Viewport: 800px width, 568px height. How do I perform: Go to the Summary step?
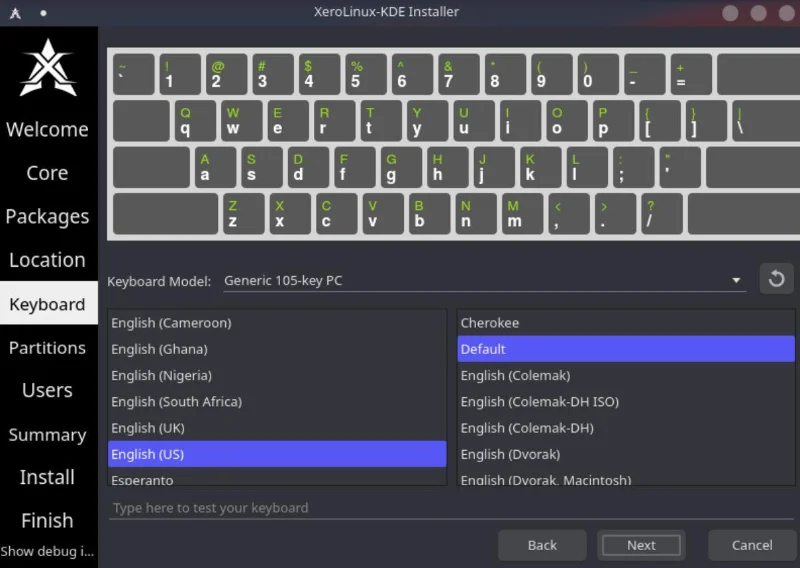coord(47,434)
